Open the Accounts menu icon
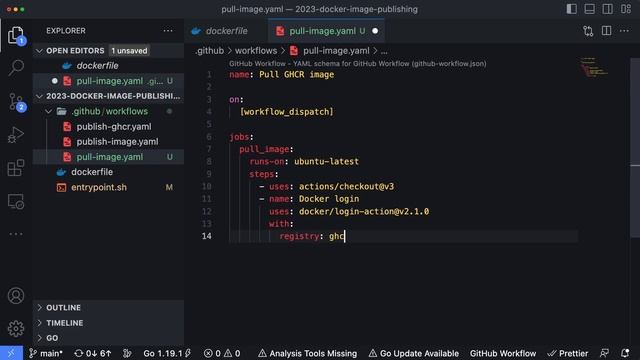This screenshot has height=360, width=640. (x=16, y=296)
